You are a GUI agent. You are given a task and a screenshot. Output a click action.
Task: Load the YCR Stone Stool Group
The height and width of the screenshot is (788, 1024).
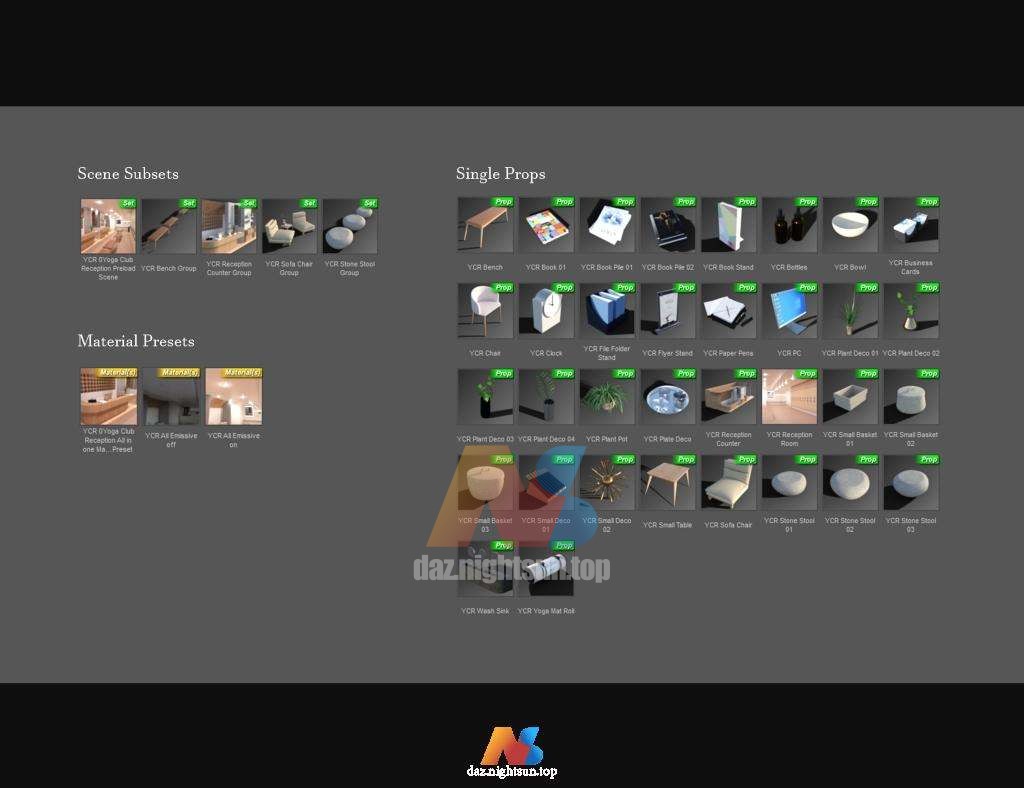pyautogui.click(x=350, y=226)
